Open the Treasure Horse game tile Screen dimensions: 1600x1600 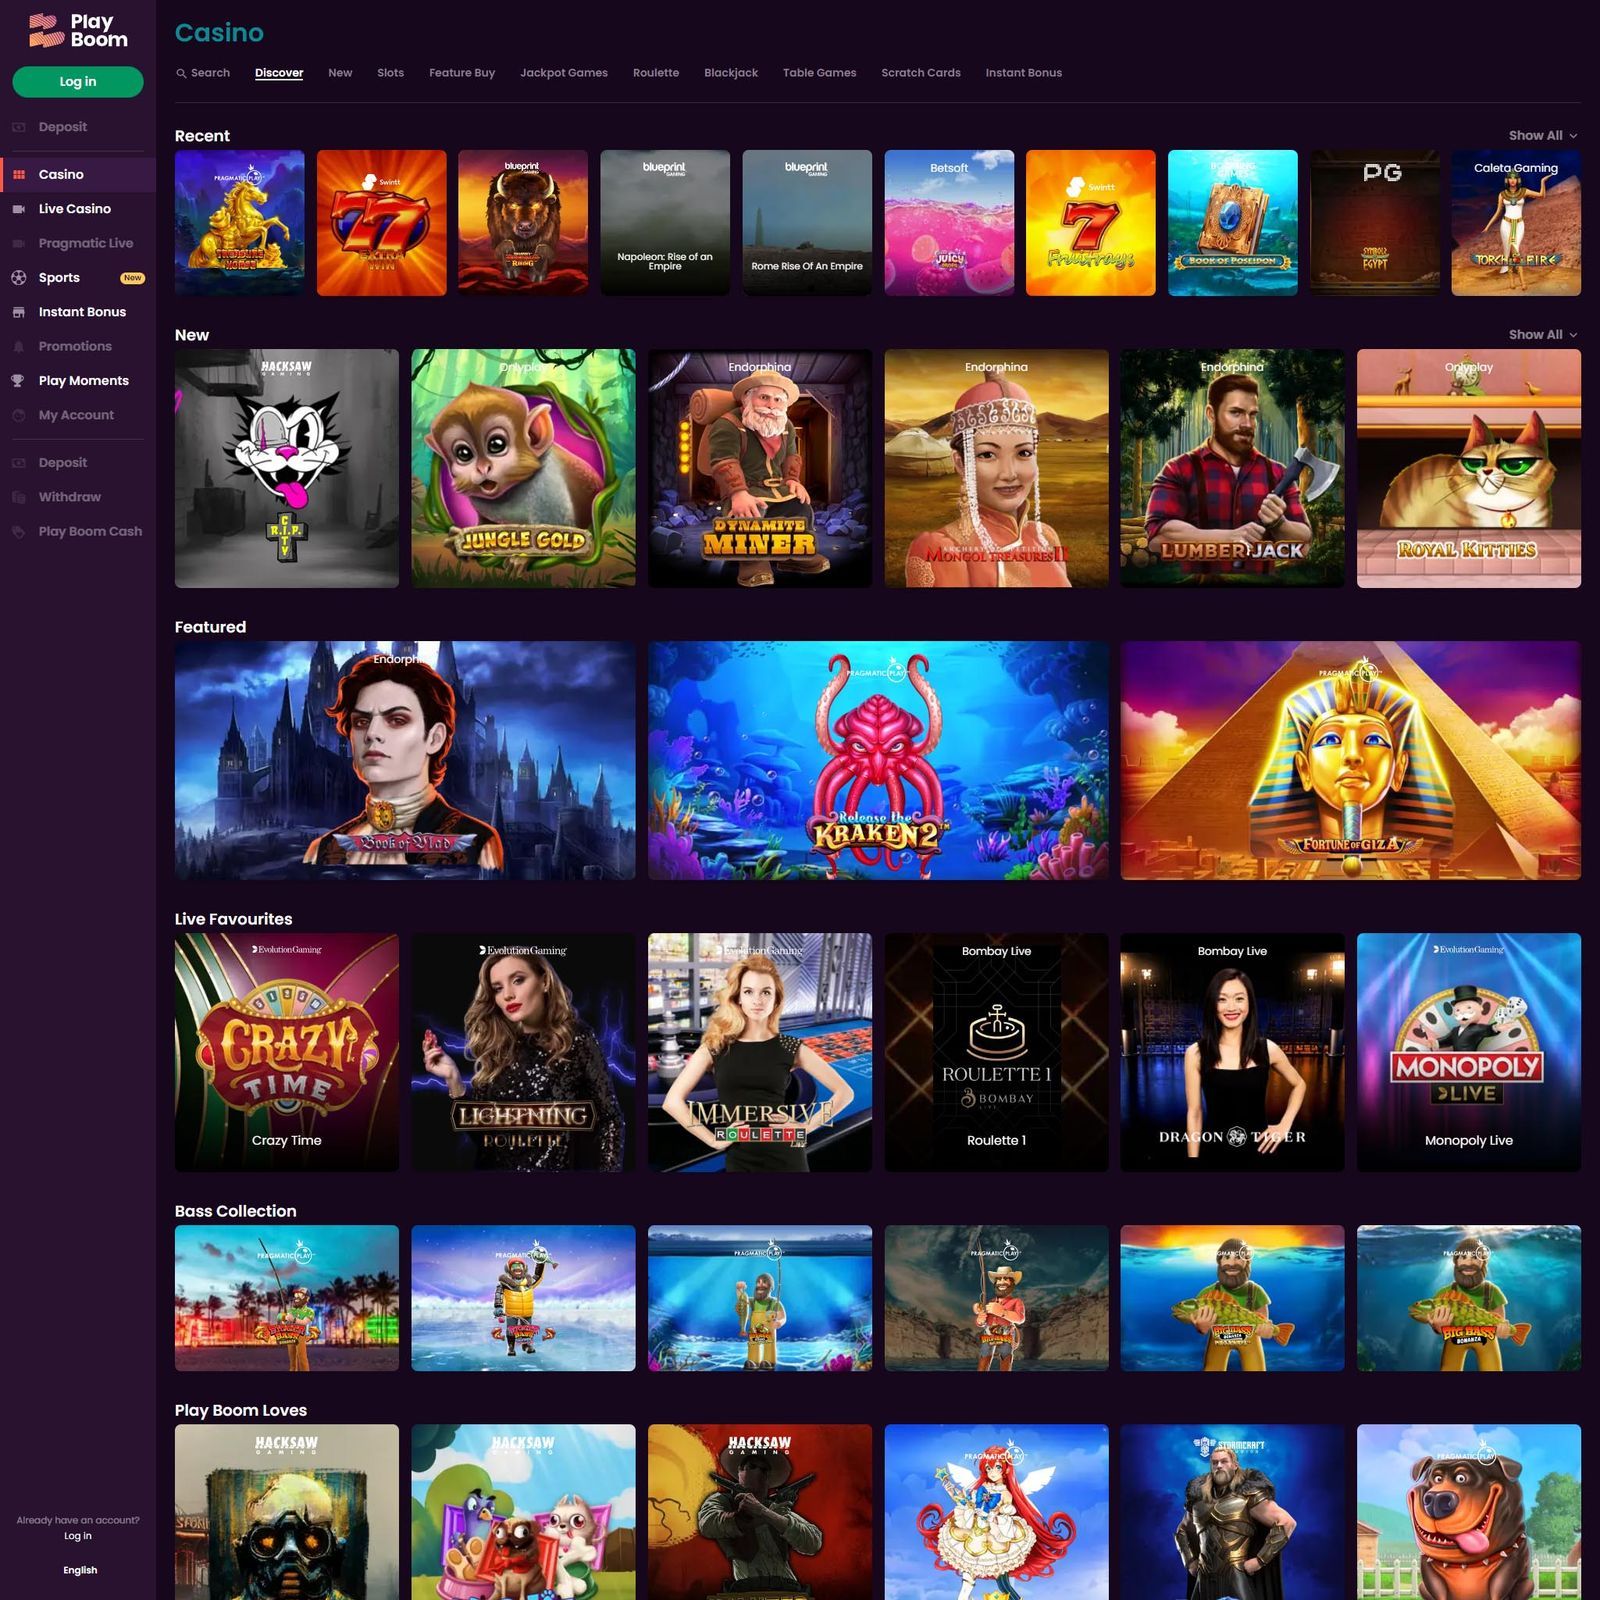(x=240, y=223)
